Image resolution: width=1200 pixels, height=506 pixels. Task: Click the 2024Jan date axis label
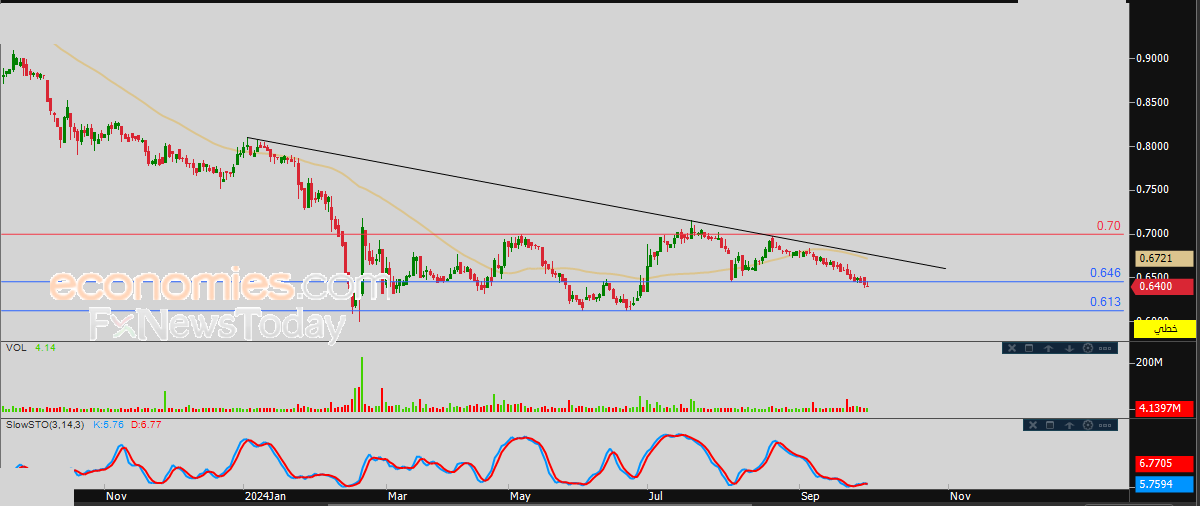pos(265,495)
